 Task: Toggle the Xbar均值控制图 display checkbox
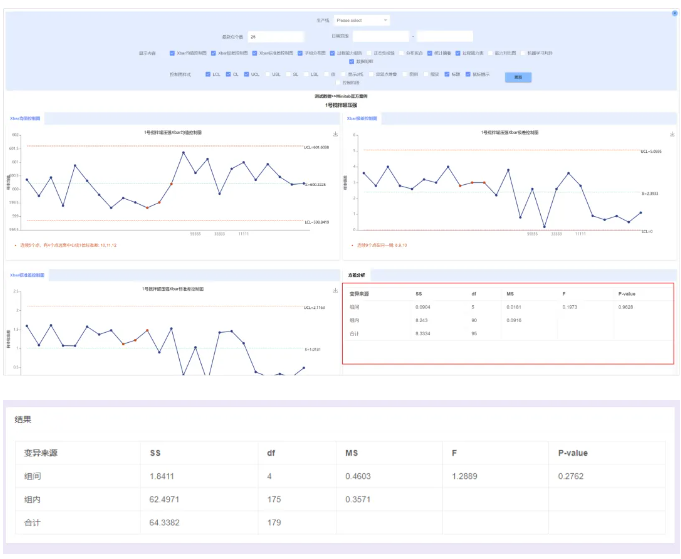173,53
